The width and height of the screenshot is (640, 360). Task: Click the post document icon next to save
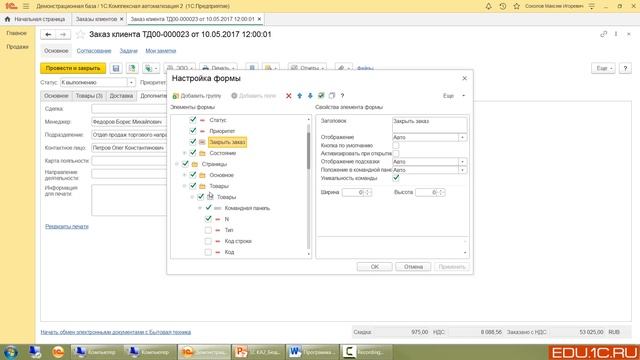[132, 68]
